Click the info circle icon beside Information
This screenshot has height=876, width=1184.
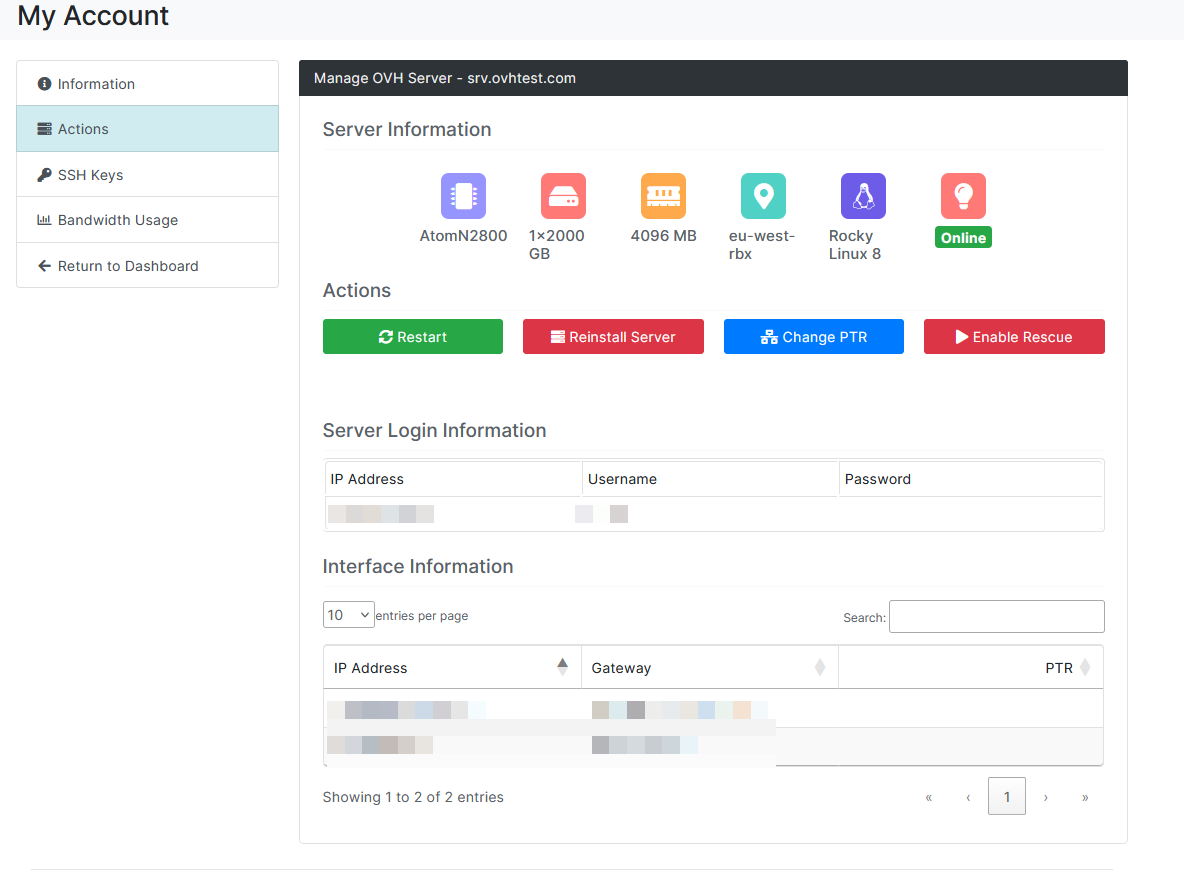(x=45, y=84)
